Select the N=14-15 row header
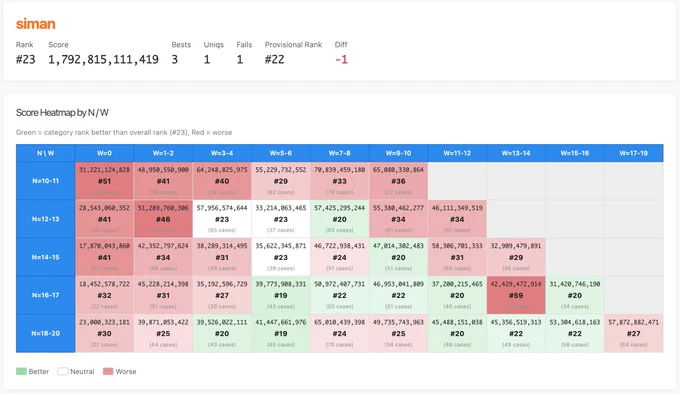Image resolution: width=680 pixels, height=394 pixels. coord(46,257)
